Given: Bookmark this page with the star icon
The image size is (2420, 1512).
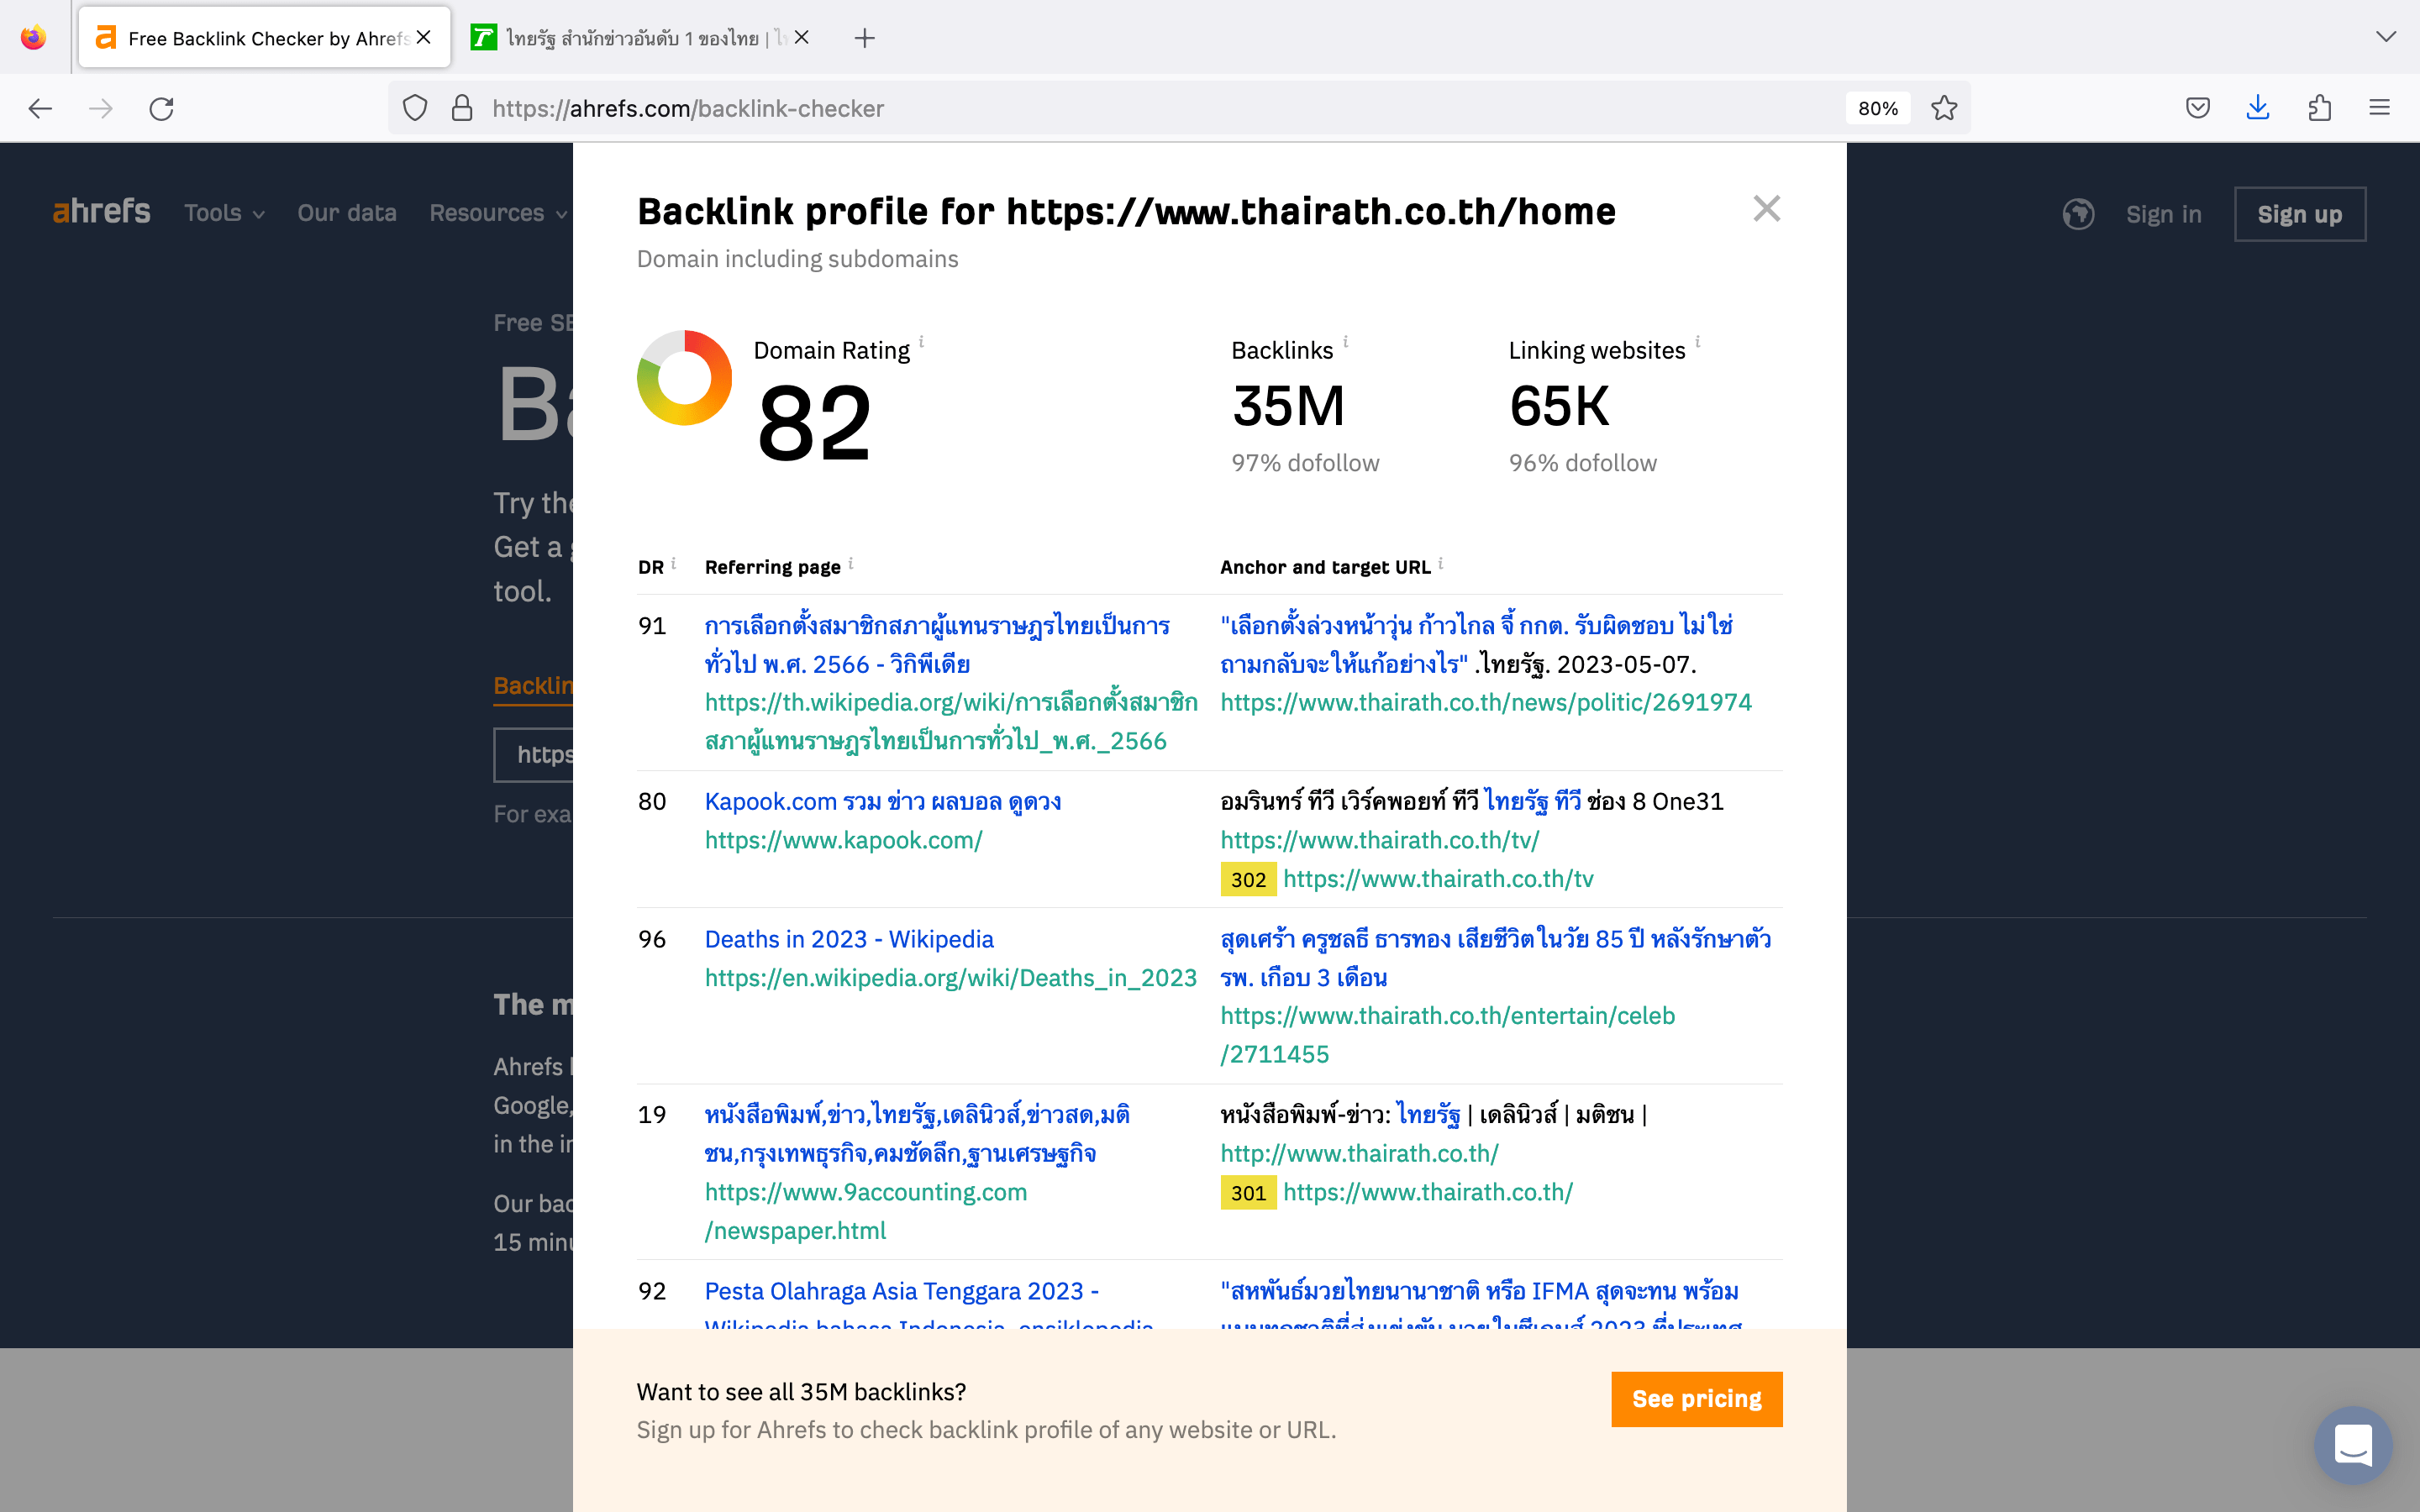Looking at the screenshot, I should [1944, 108].
